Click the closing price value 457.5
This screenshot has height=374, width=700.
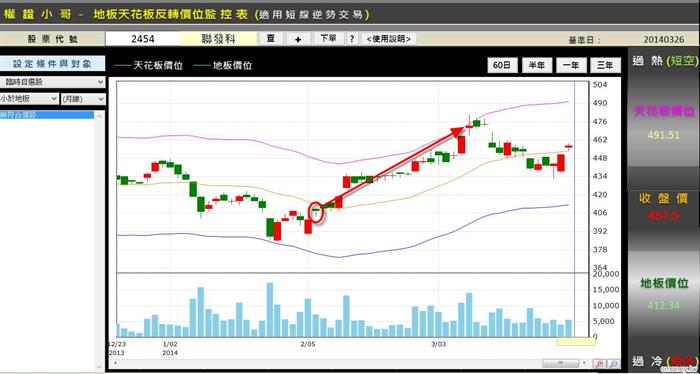tap(663, 216)
